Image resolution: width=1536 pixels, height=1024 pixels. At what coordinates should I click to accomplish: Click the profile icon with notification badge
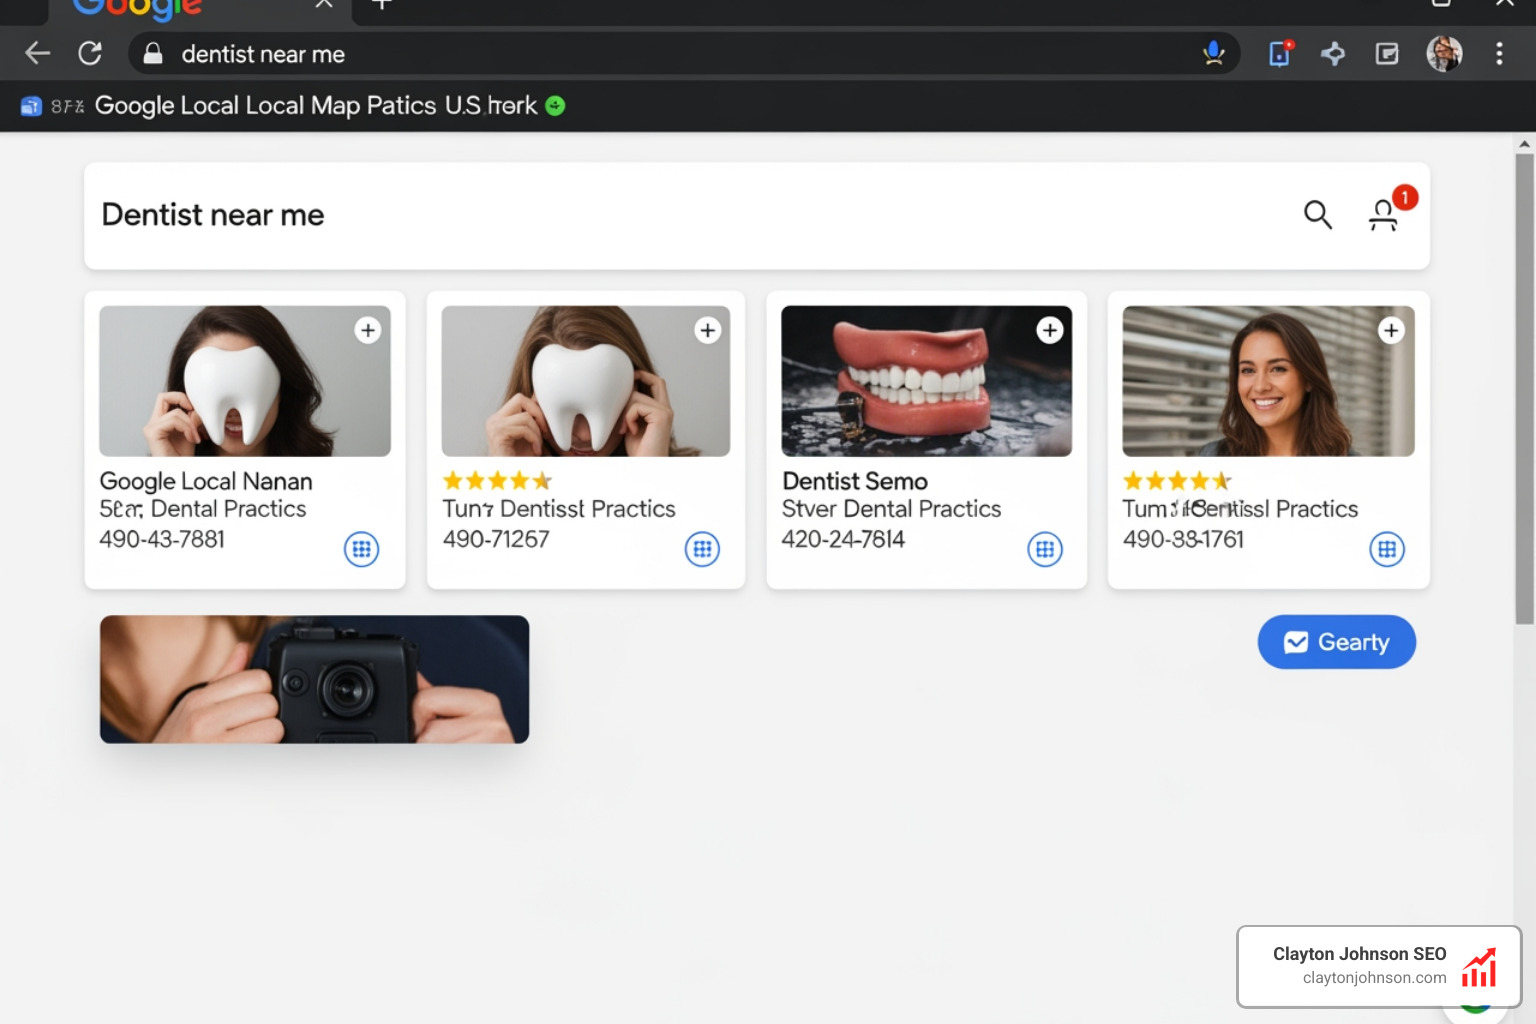[x=1385, y=215]
